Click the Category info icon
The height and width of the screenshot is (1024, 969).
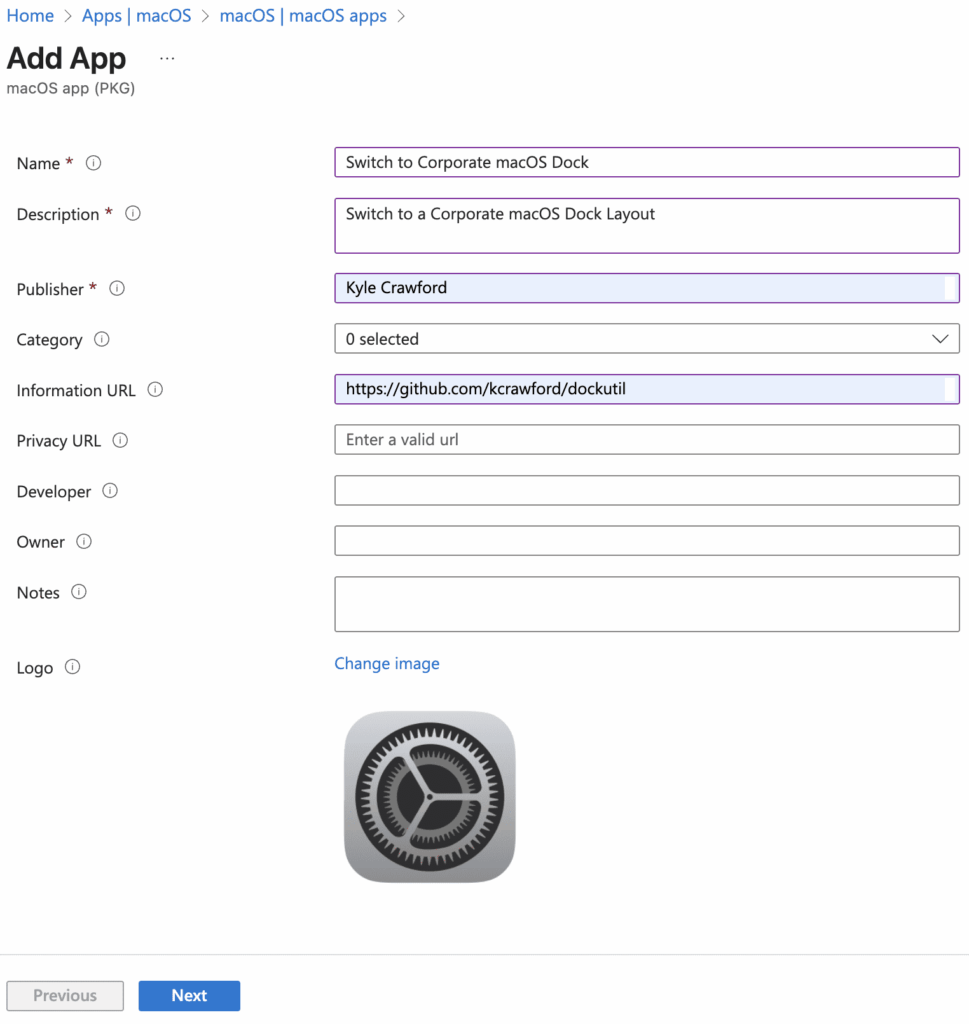pos(101,339)
